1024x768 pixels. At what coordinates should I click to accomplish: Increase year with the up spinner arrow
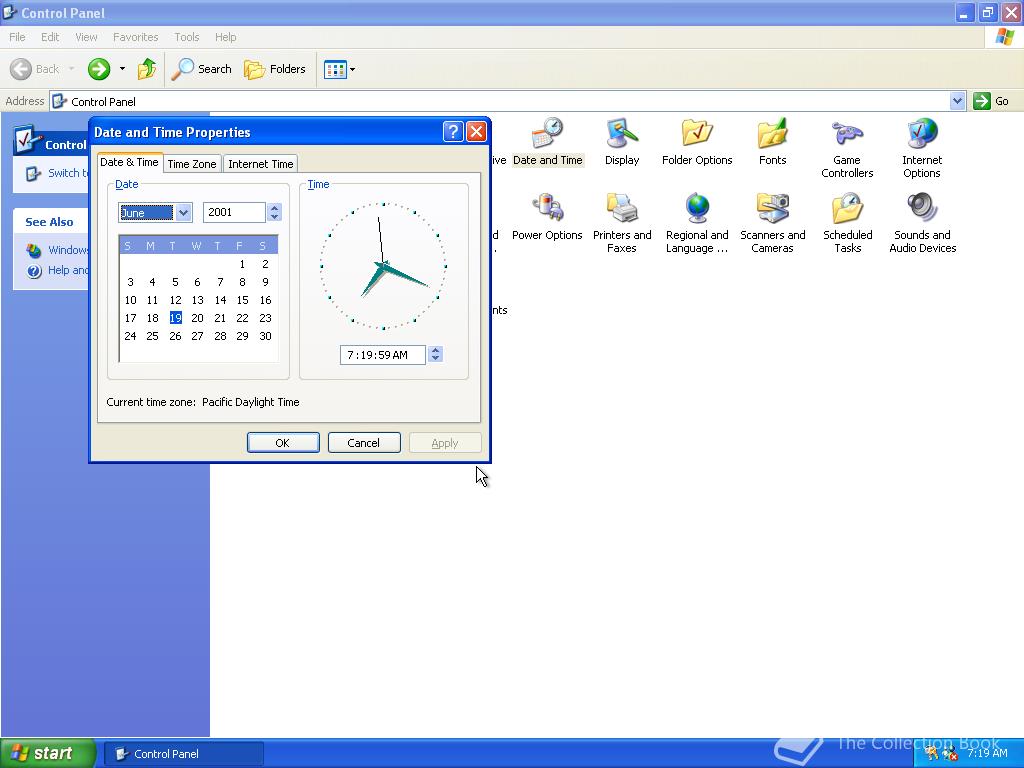[274, 208]
